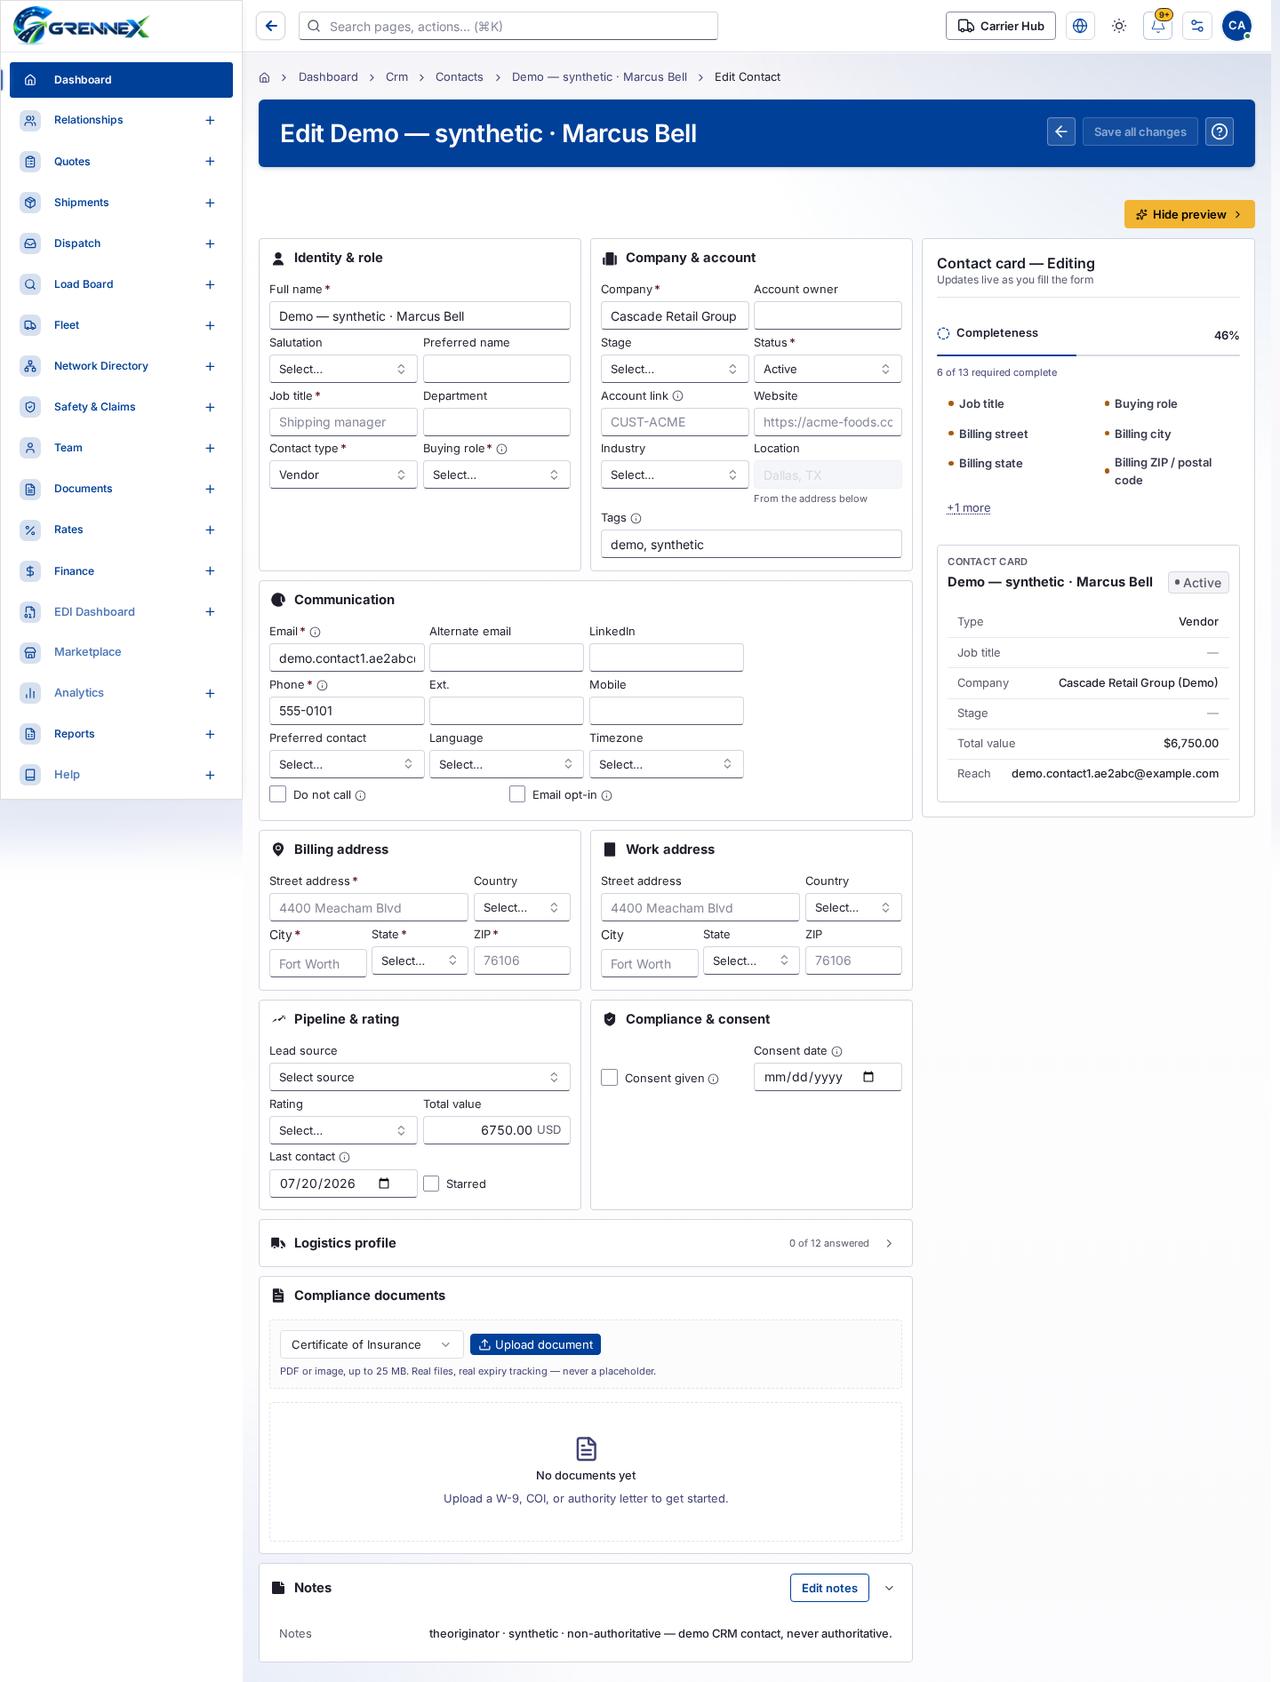Enable the Email opt-in checkbox
This screenshot has height=1682, width=1280.
(517, 794)
